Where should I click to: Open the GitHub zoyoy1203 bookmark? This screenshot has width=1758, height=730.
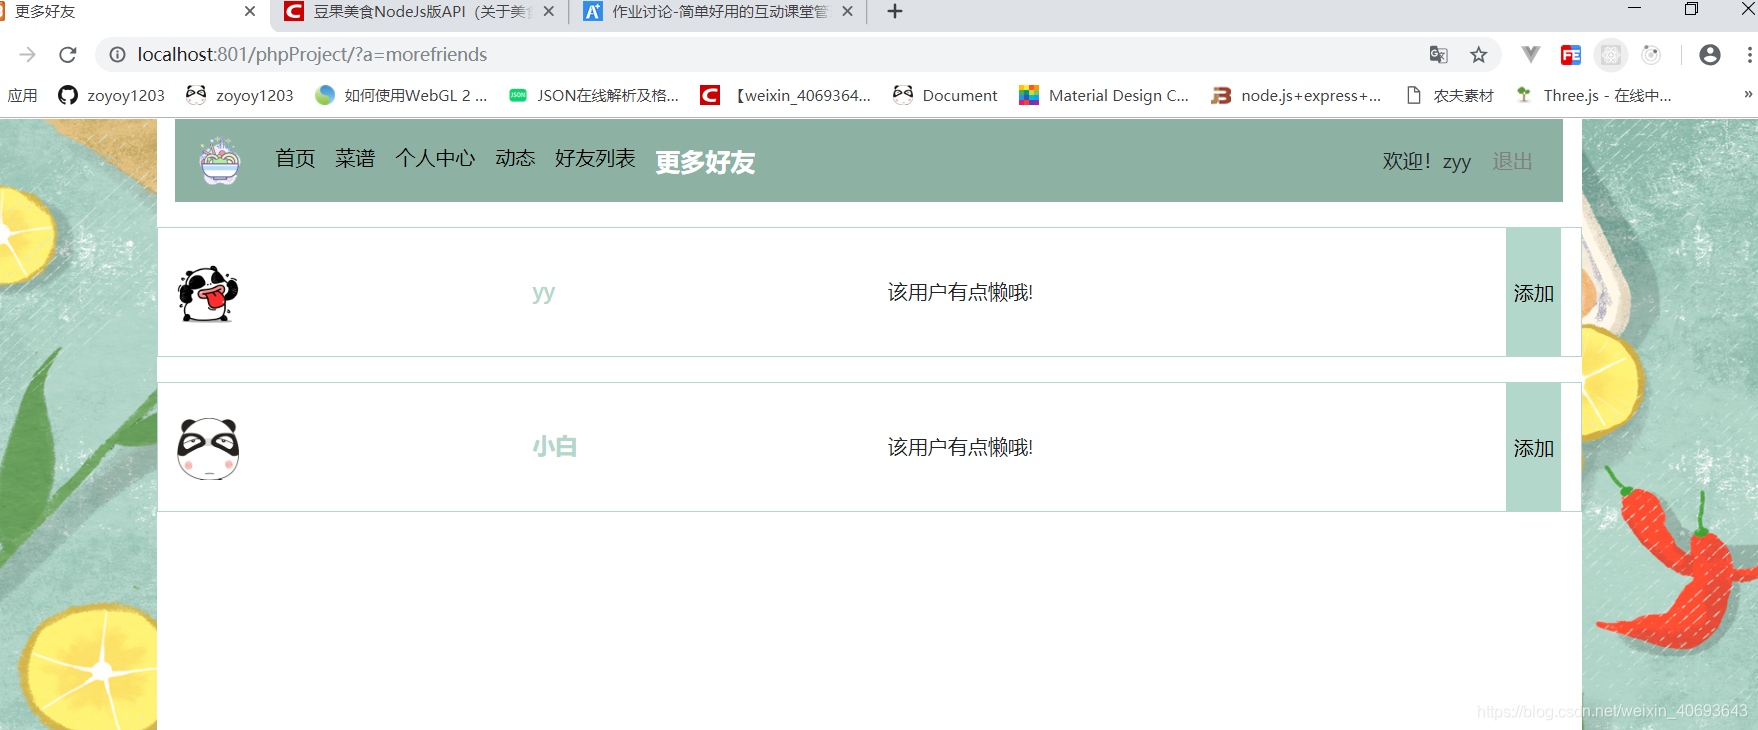point(111,95)
